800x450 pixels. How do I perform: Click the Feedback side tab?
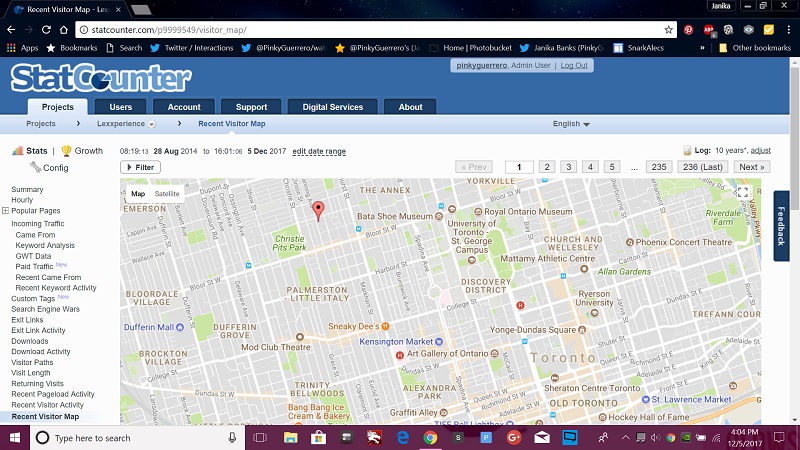click(781, 226)
